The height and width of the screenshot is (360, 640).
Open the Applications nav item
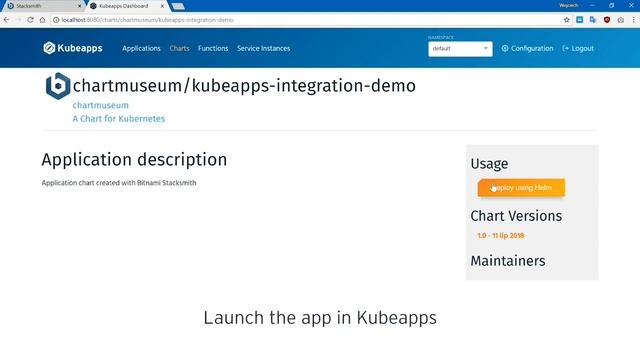pos(141,48)
